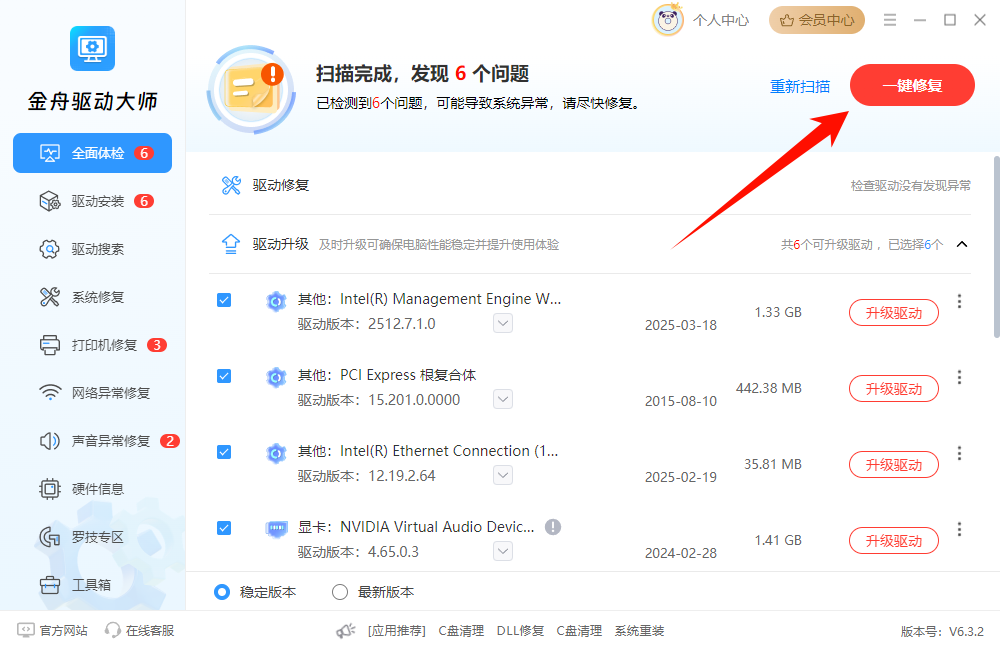Image resolution: width=1000 pixels, height=650 pixels.
Task: Click the 驱动安装 box icon
Action: coord(50,202)
